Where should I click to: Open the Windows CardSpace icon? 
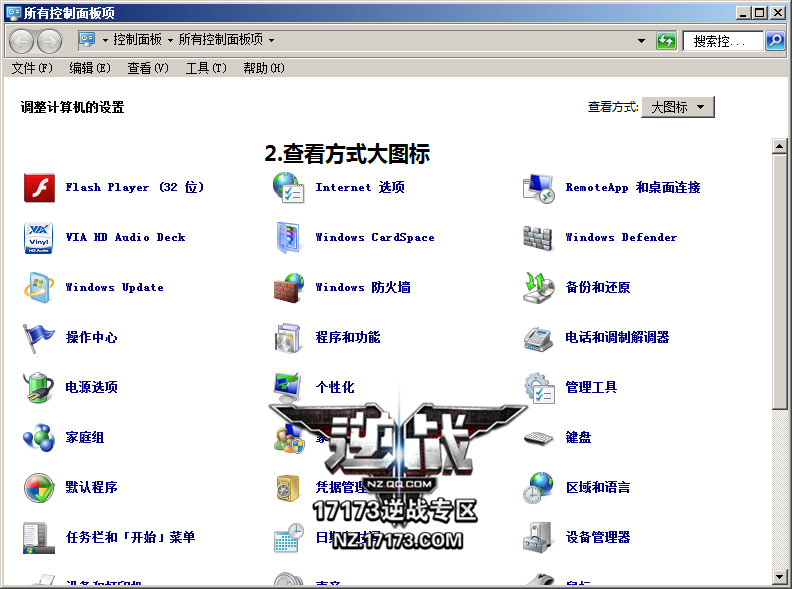(288, 237)
